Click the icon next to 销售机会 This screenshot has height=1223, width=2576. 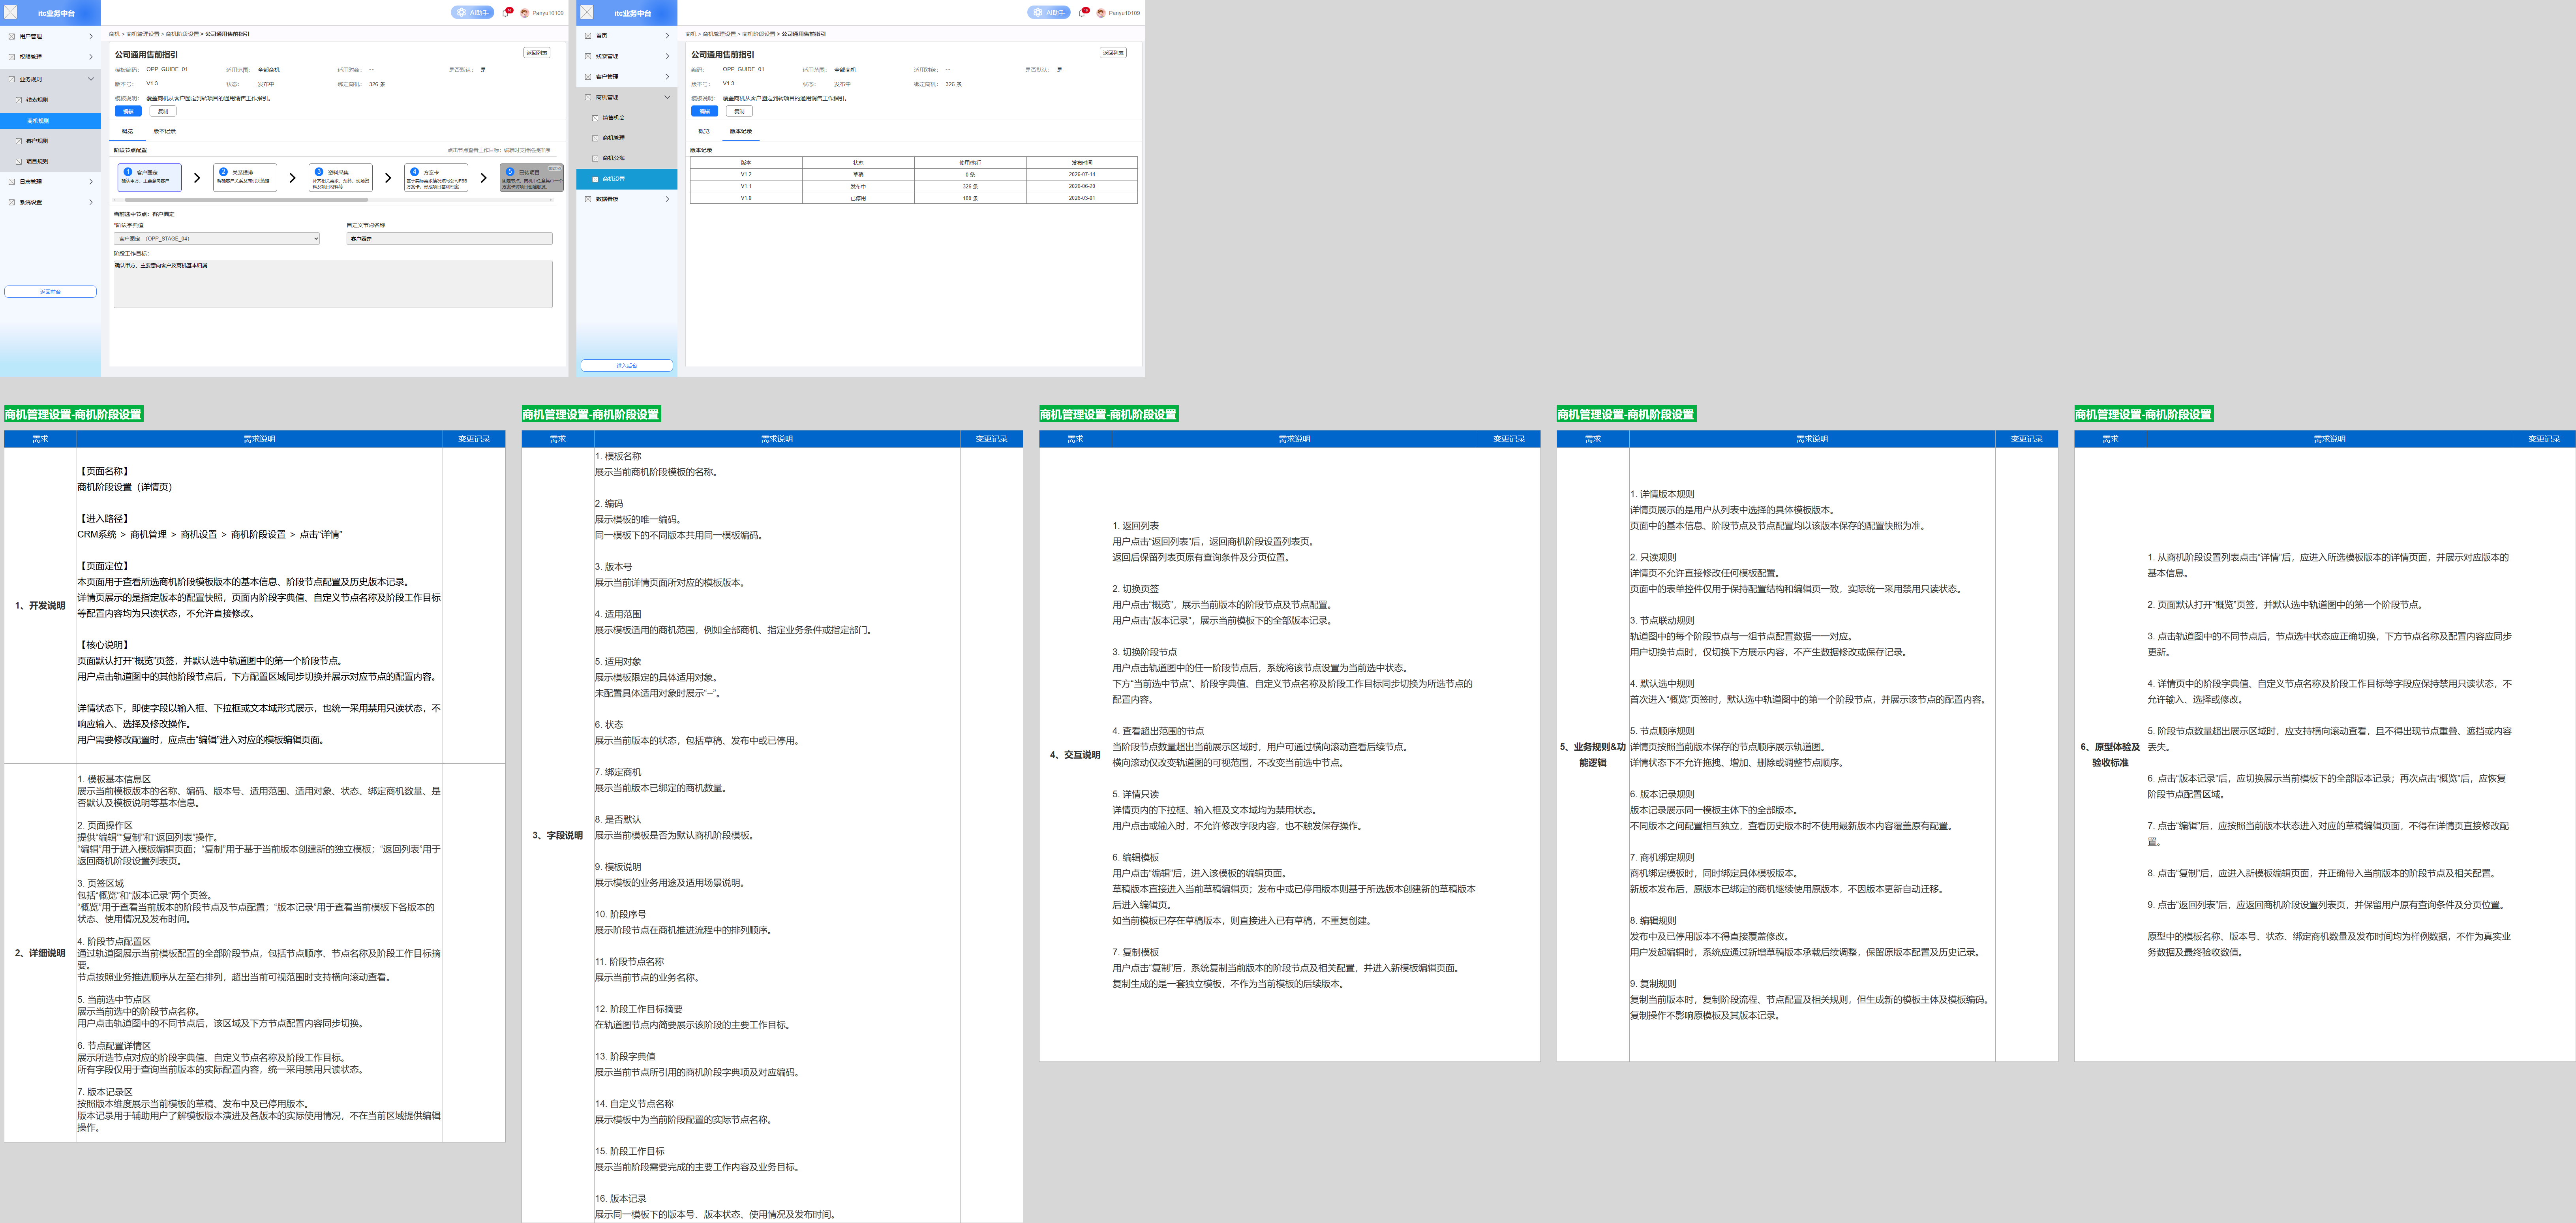tap(595, 118)
